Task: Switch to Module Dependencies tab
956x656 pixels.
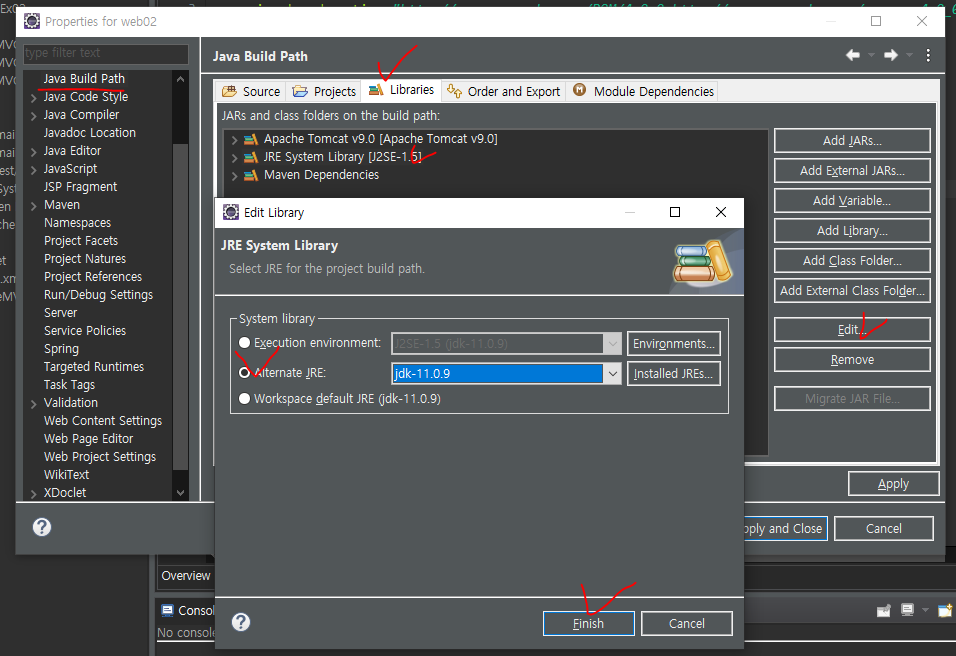Action: click(643, 91)
